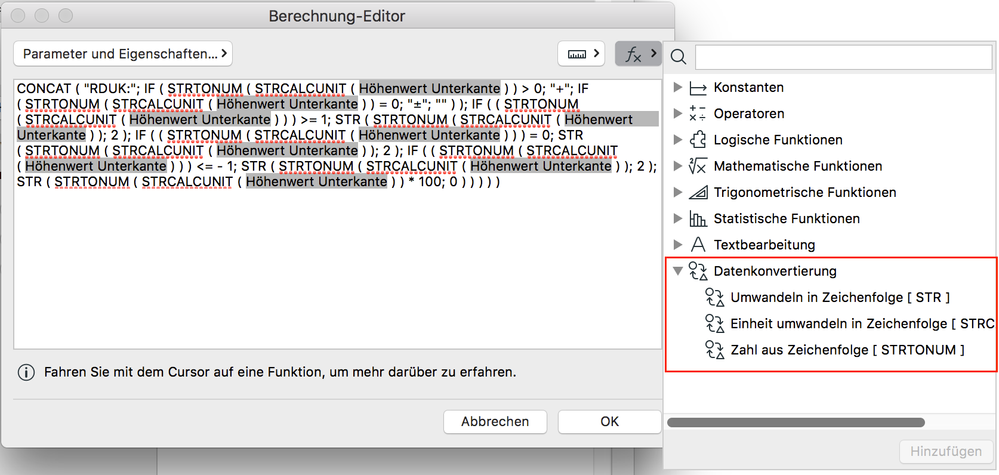The width and height of the screenshot is (999, 475).
Task: Click the Textbearbeitung letter A icon
Action: tap(698, 245)
